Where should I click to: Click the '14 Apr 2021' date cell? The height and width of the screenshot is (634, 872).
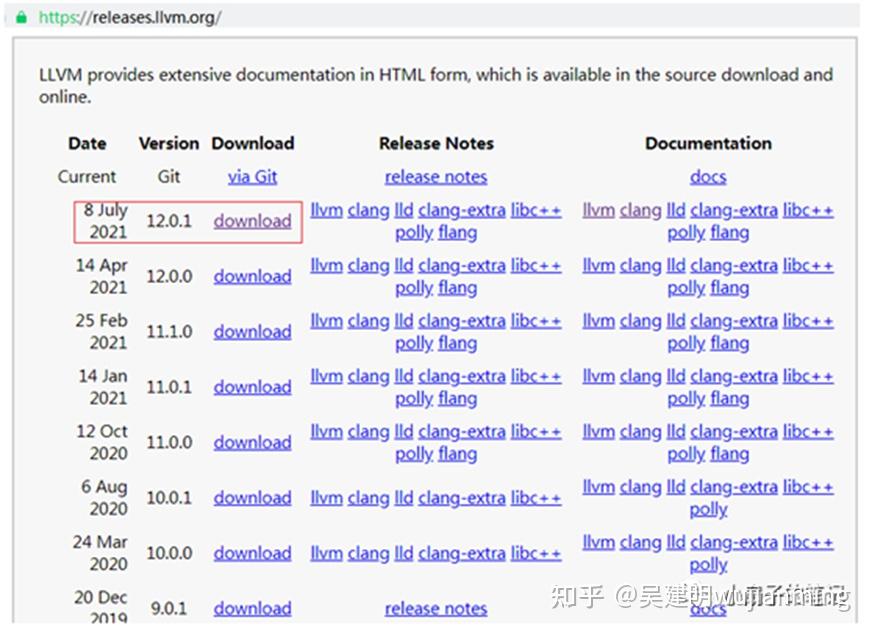point(102,276)
